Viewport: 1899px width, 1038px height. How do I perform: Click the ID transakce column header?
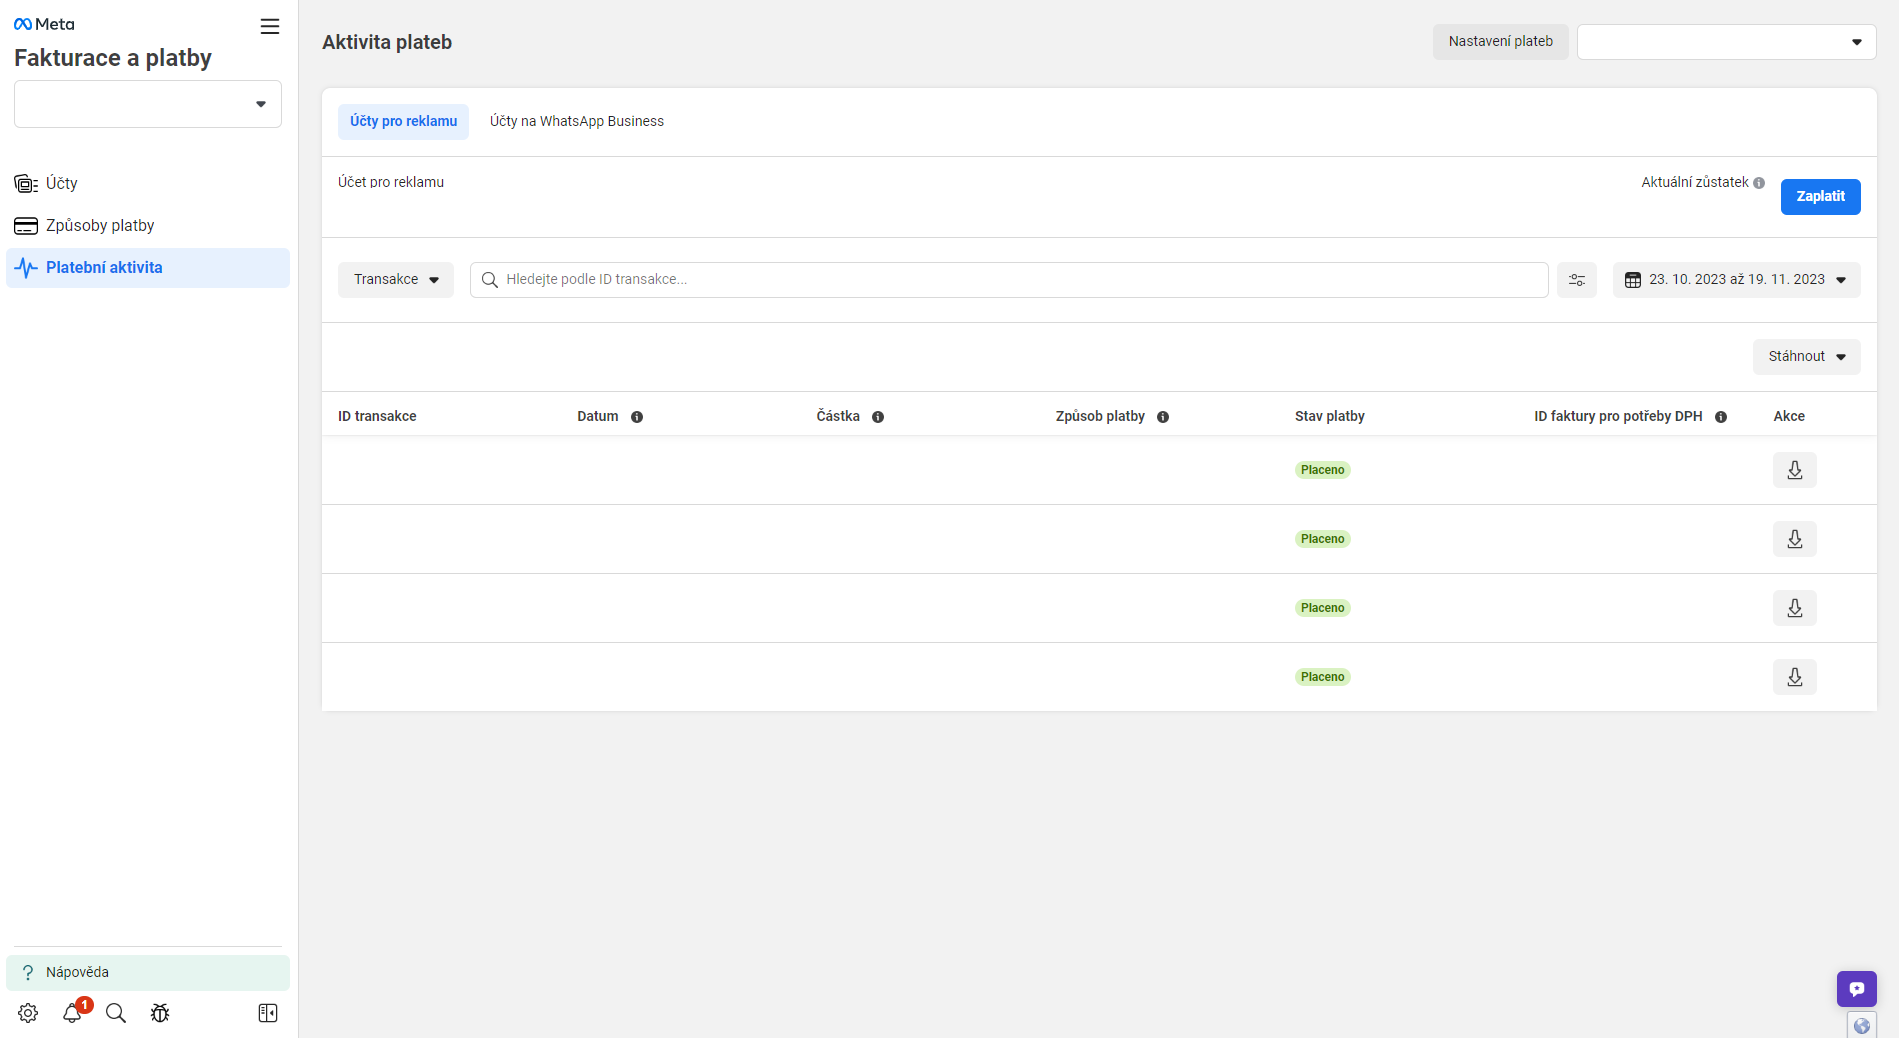coord(377,416)
